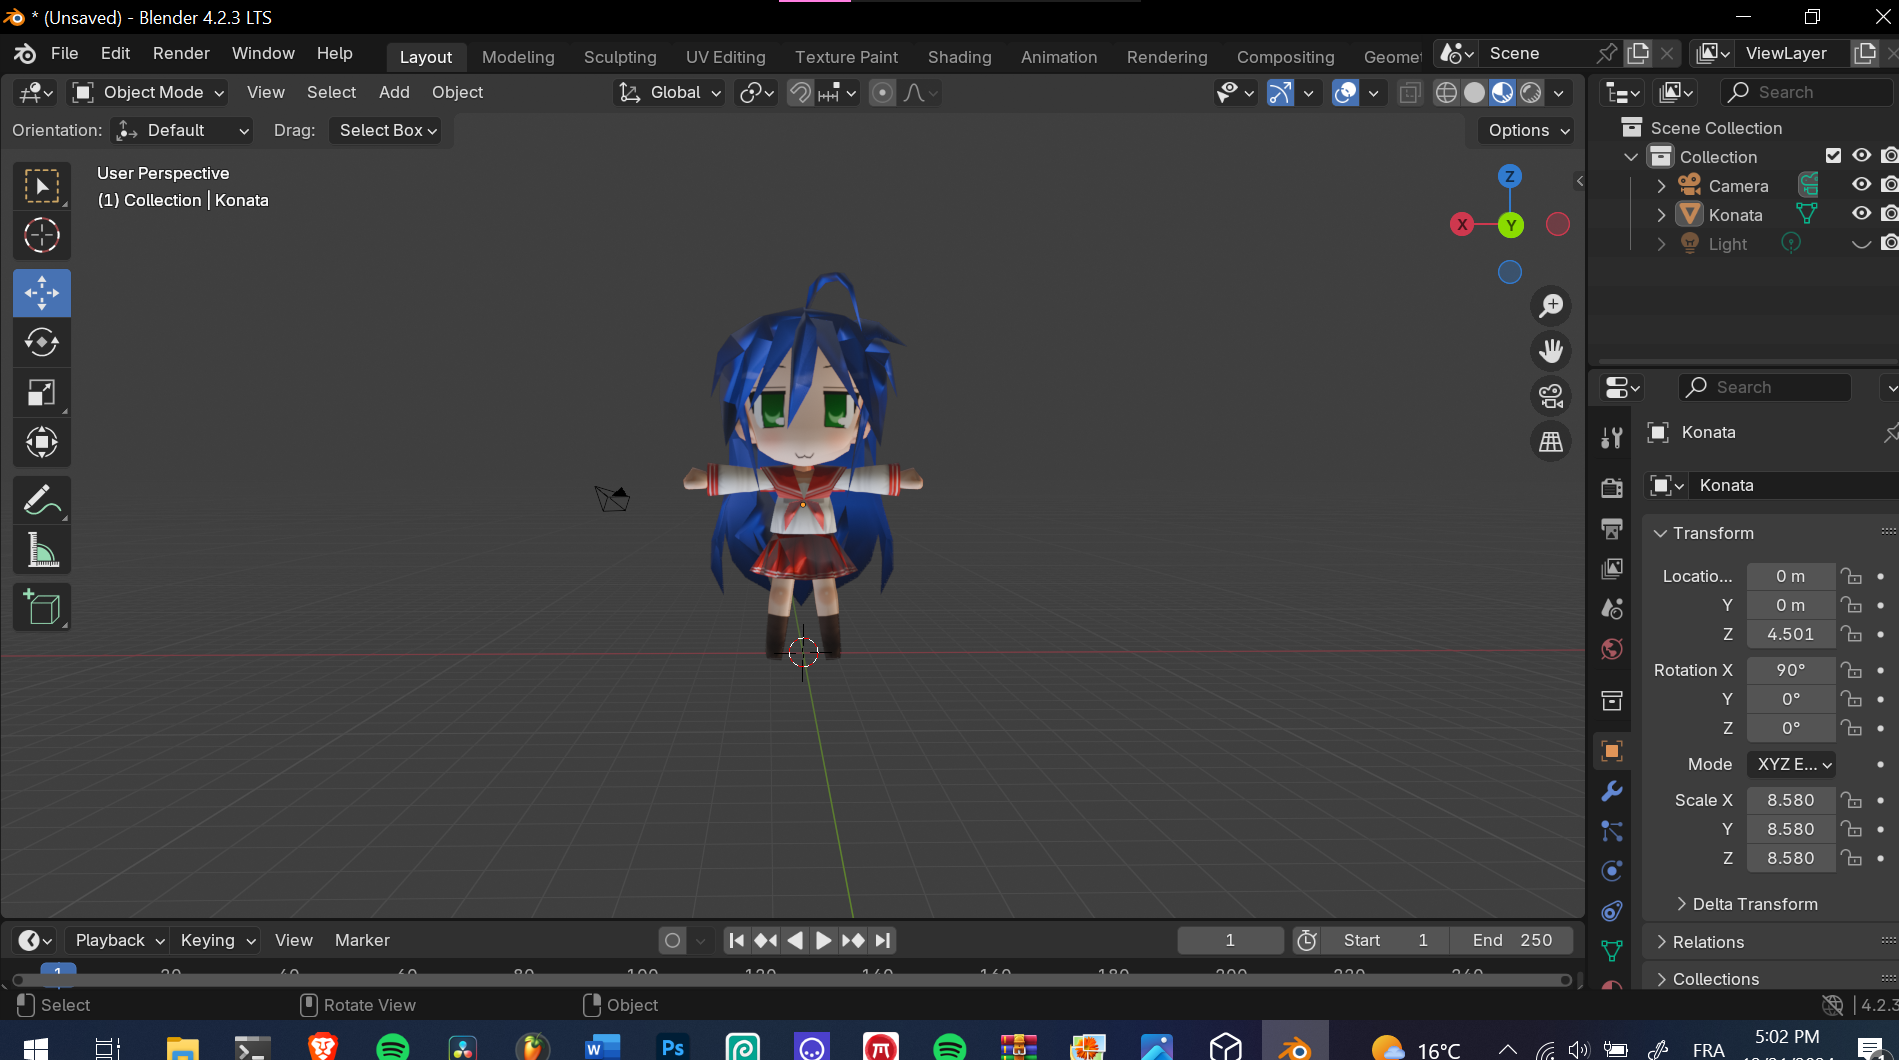
Task: Uncheck the Collection exclude checkbox
Action: coord(1833,156)
